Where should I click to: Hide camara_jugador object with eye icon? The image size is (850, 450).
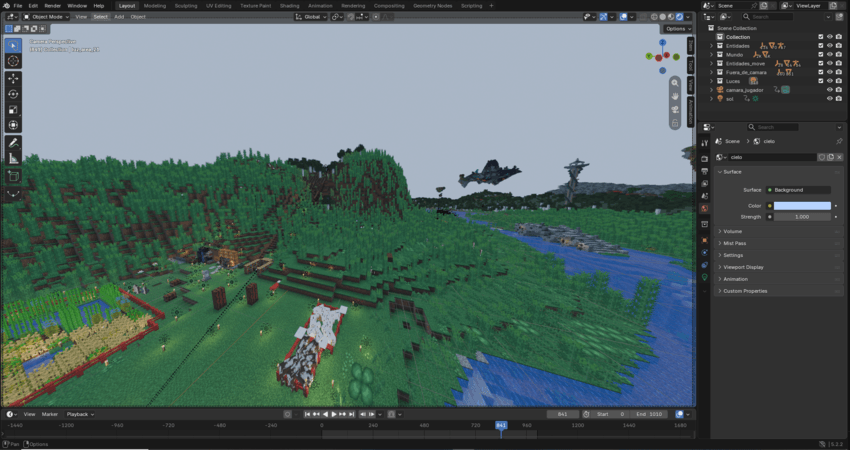pos(829,90)
